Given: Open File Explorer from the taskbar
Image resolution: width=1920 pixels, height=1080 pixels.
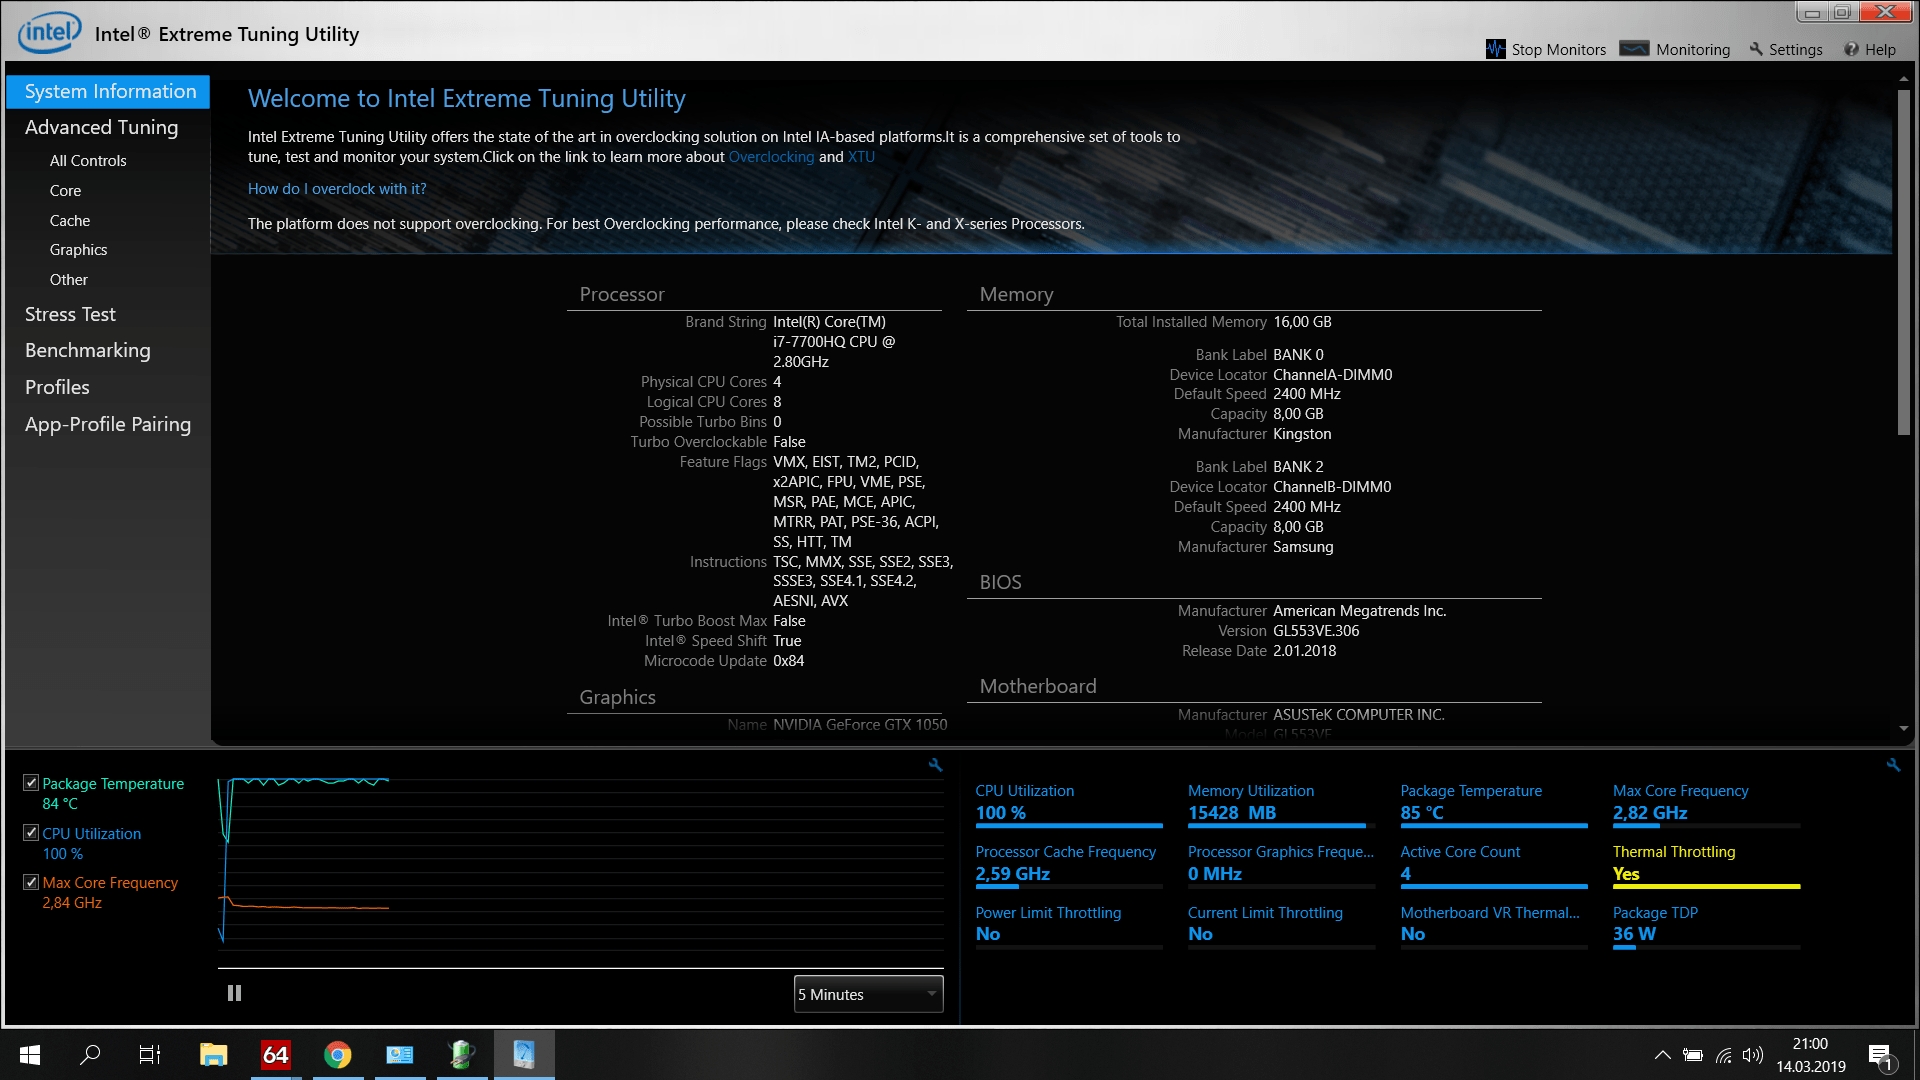Looking at the screenshot, I should coord(213,1054).
